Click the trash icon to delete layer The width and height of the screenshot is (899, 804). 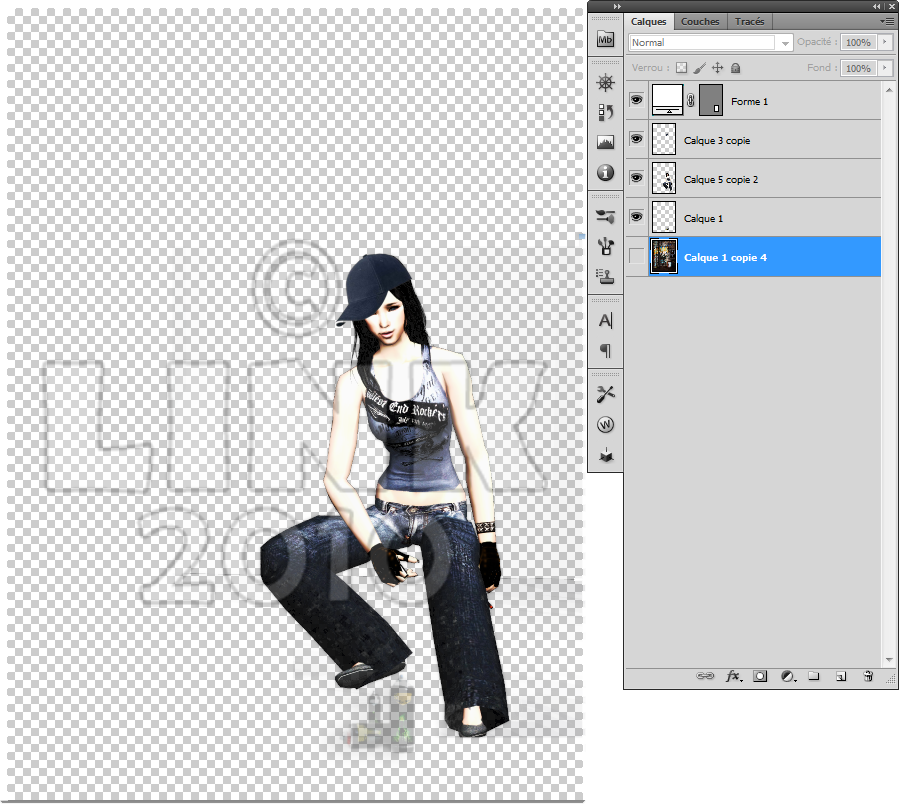tap(868, 677)
